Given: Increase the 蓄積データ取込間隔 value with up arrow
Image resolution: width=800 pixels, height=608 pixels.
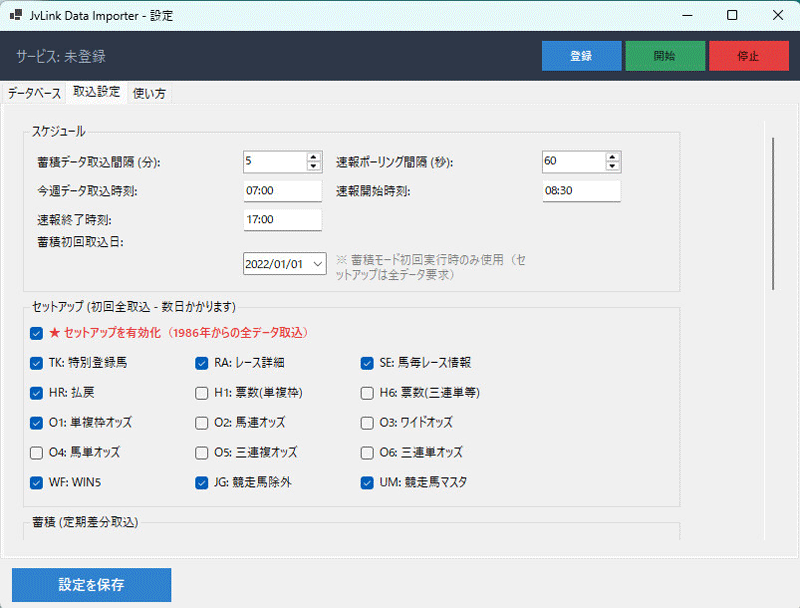Looking at the screenshot, I should (314, 157).
